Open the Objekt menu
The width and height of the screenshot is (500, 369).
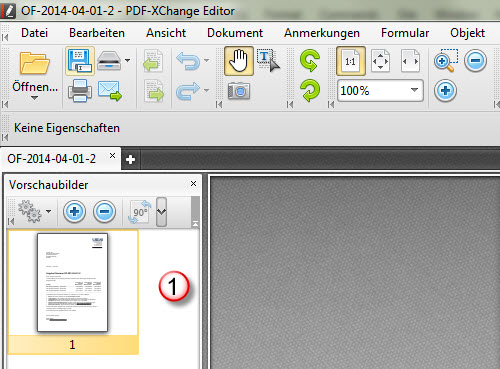(467, 33)
